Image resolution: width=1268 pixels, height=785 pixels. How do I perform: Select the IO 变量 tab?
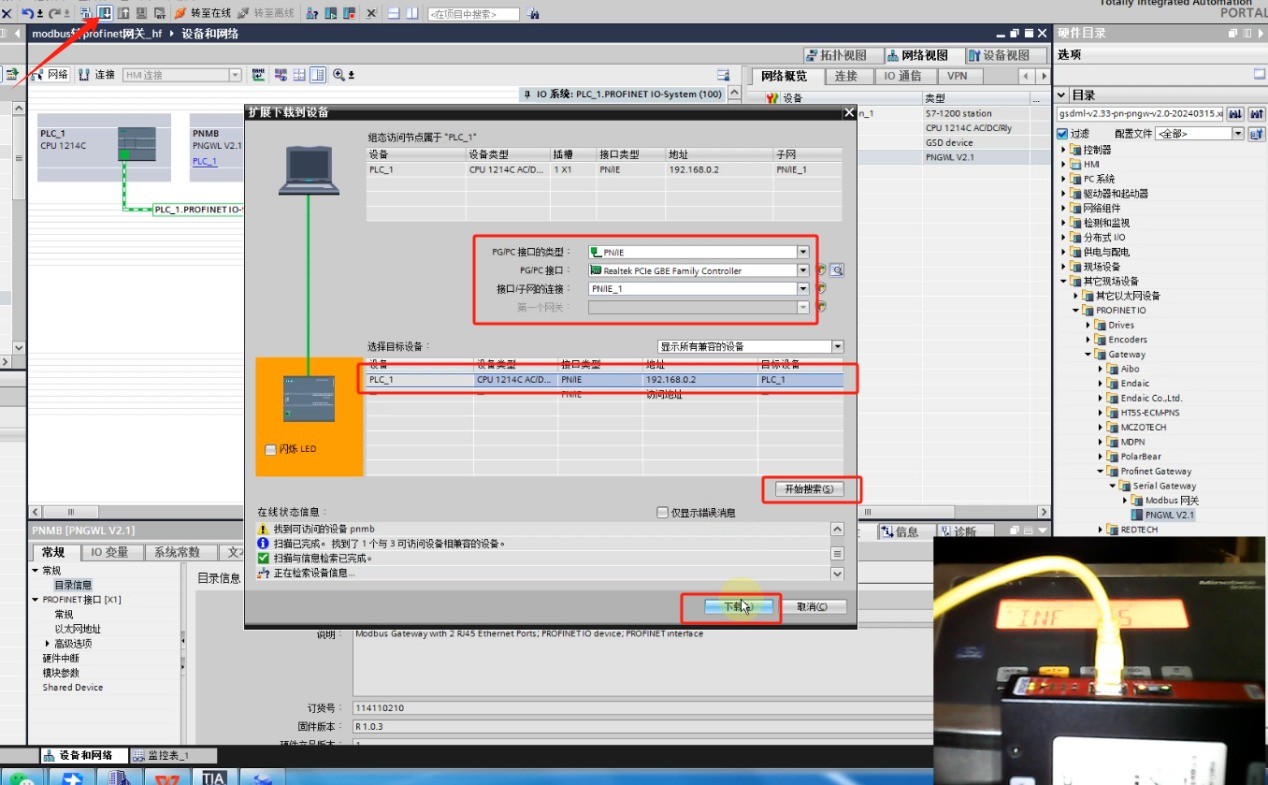[109, 552]
